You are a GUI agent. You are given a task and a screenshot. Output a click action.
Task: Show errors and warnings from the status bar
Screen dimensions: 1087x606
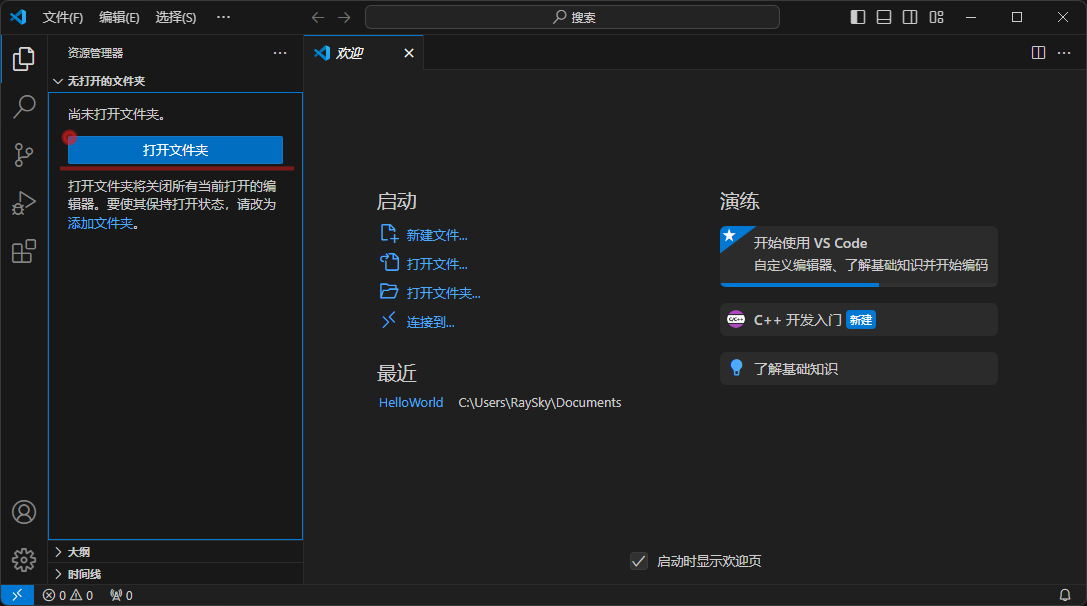tap(68, 595)
